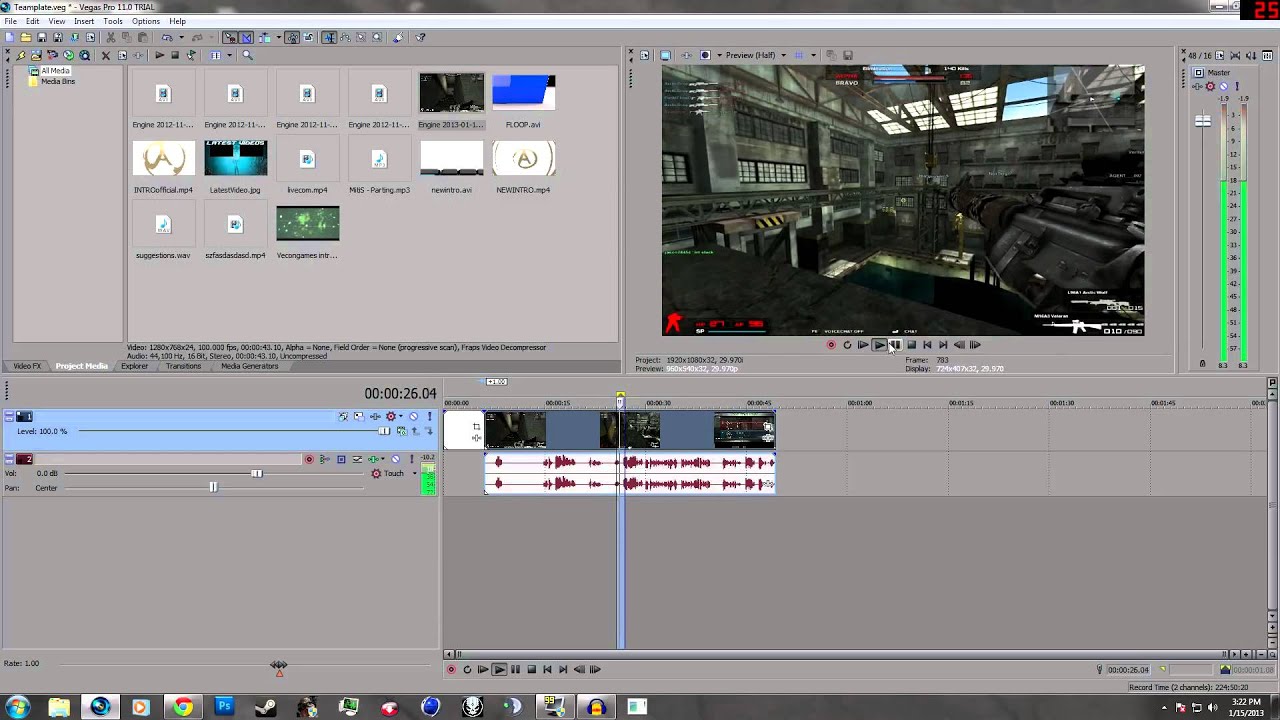Switch to the Explorer tab
Screen dimensions: 1280x720
pyautogui.click(x=134, y=366)
